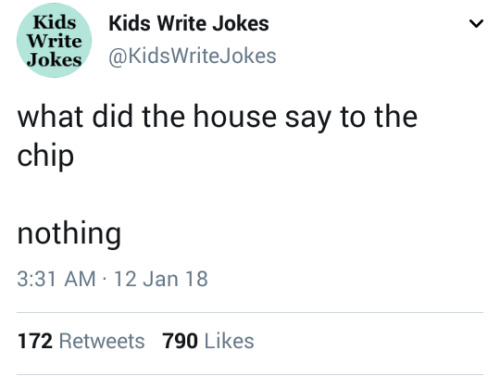Select the punchline text nothing
The width and height of the screenshot is (500, 376).
[69, 234]
